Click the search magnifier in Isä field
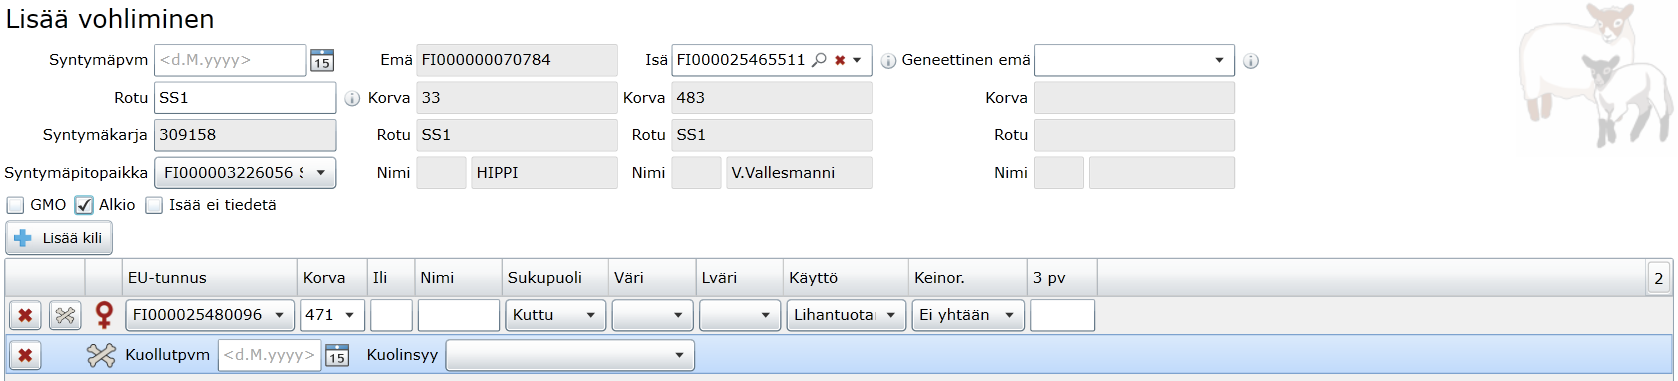The height and width of the screenshot is (381, 1678). coord(819,60)
